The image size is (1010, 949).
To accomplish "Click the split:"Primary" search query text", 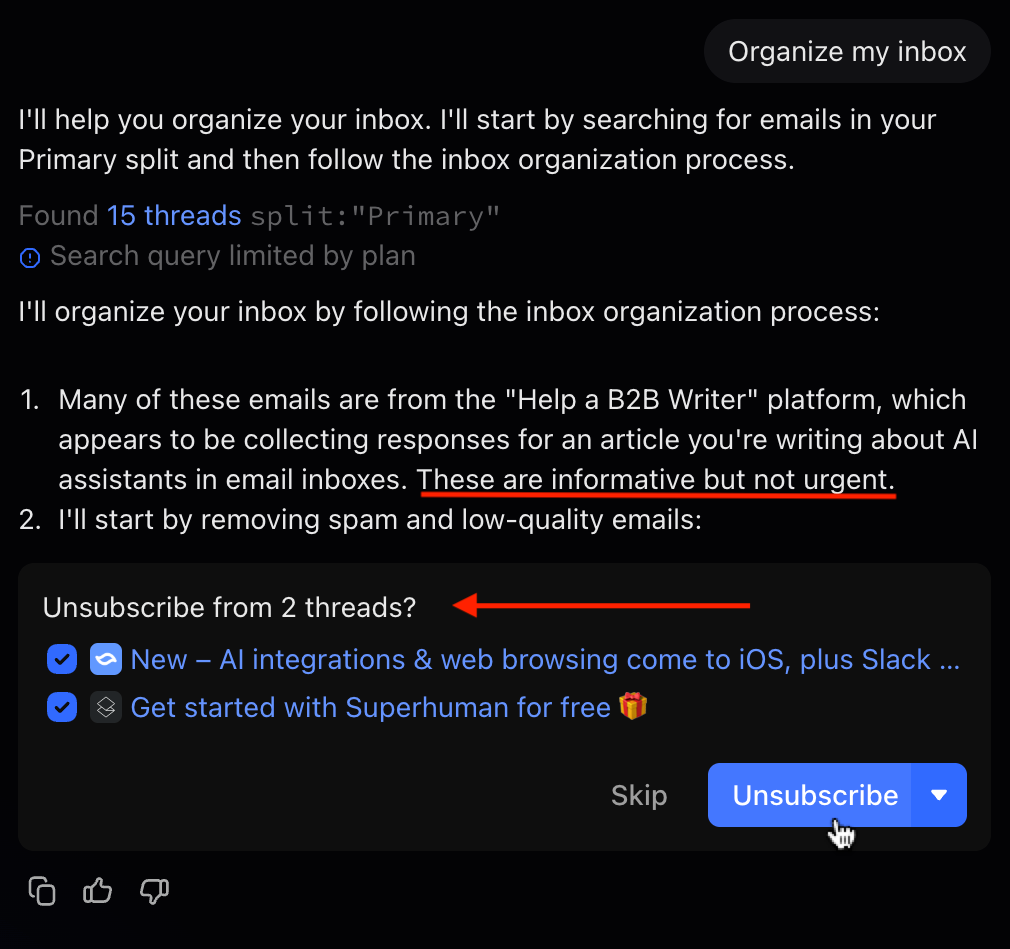I will point(375,215).
